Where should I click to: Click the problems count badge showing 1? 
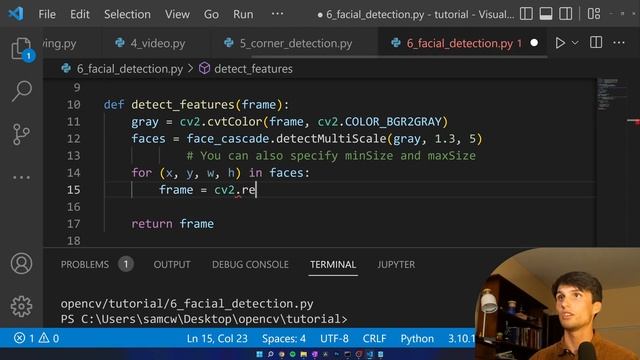(x=126, y=264)
